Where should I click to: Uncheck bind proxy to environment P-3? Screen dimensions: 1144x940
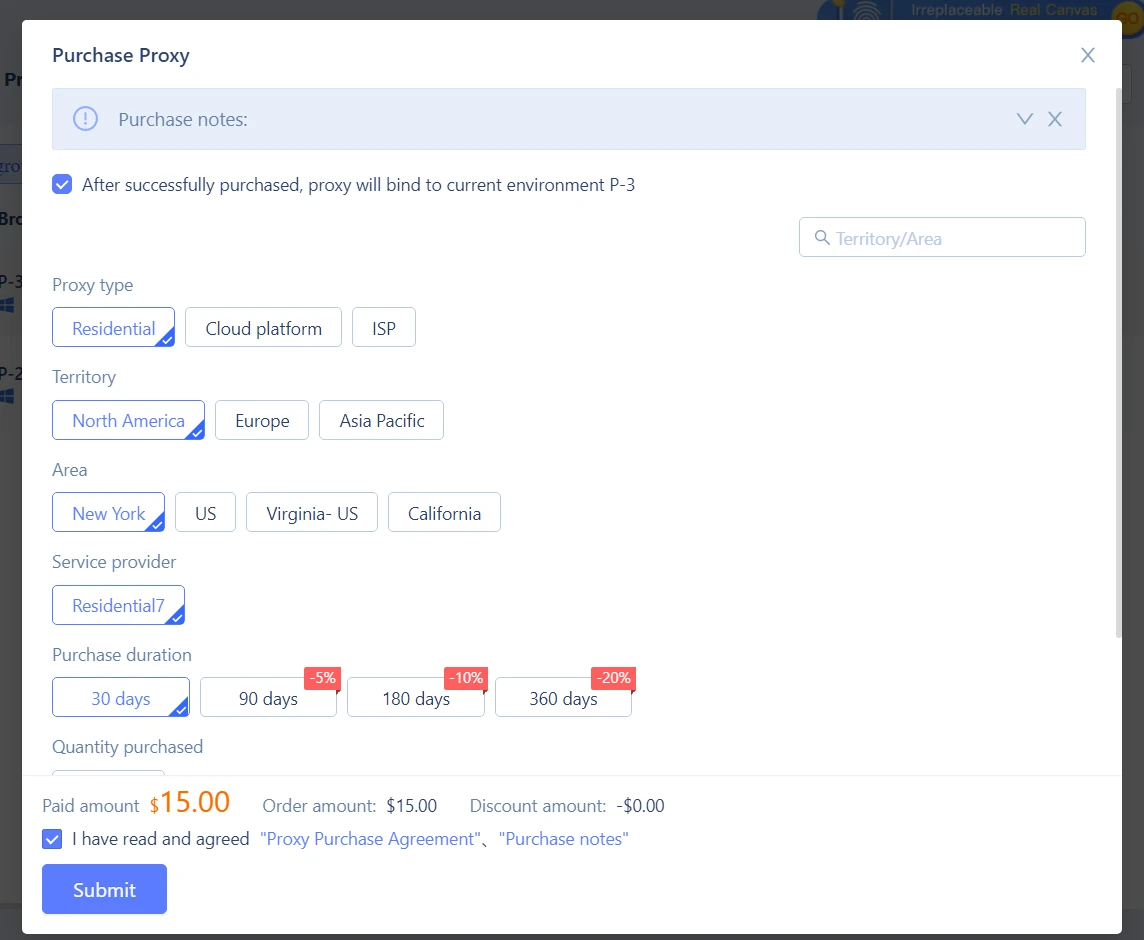coord(62,185)
